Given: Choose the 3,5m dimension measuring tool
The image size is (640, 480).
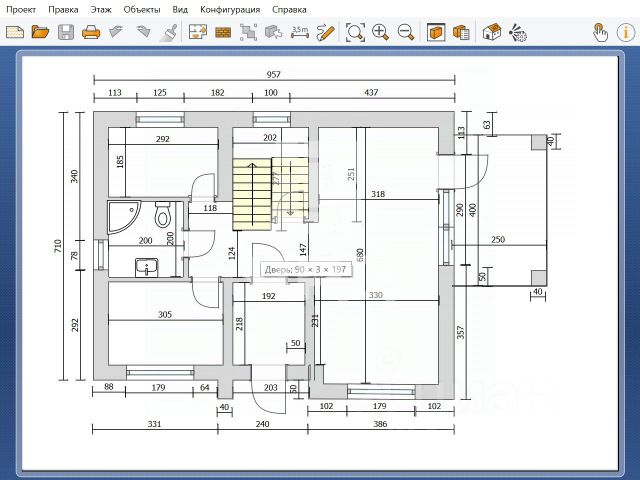Looking at the screenshot, I should [x=300, y=32].
